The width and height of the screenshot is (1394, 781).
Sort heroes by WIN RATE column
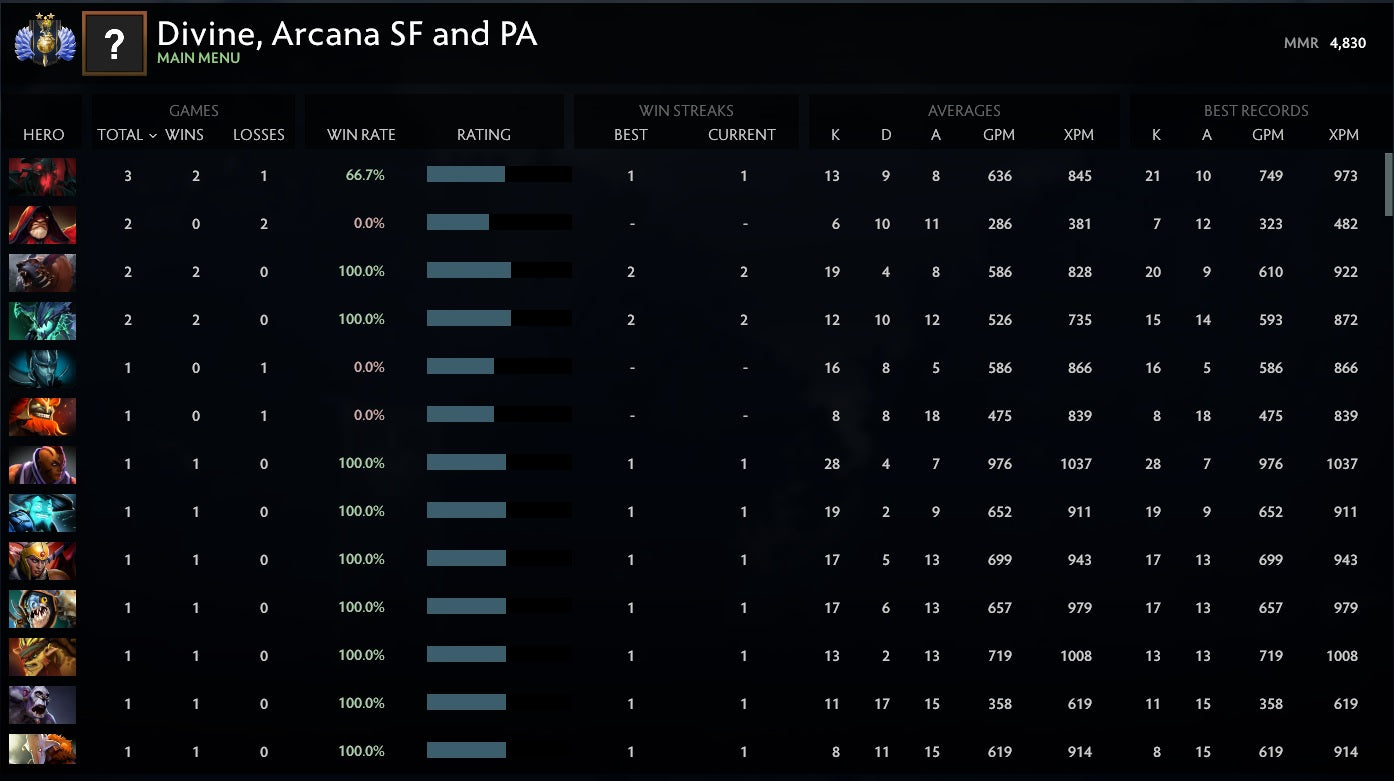(x=361, y=134)
